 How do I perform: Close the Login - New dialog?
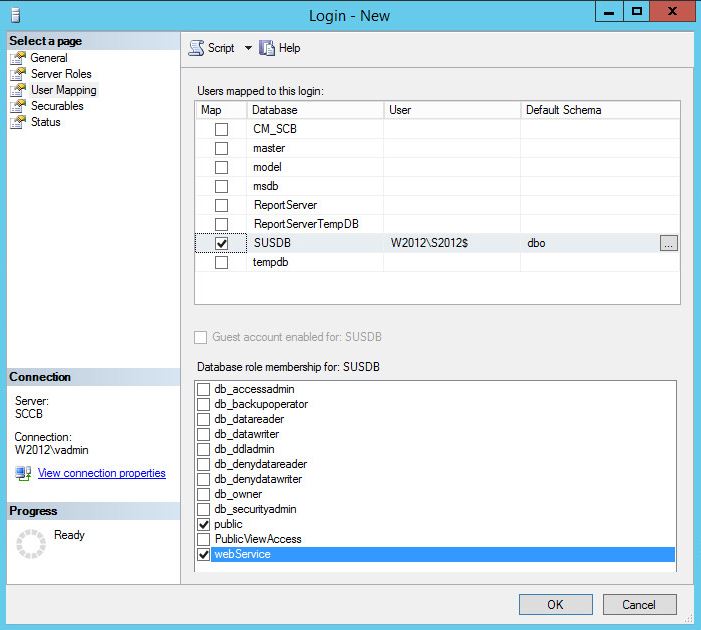click(672, 11)
